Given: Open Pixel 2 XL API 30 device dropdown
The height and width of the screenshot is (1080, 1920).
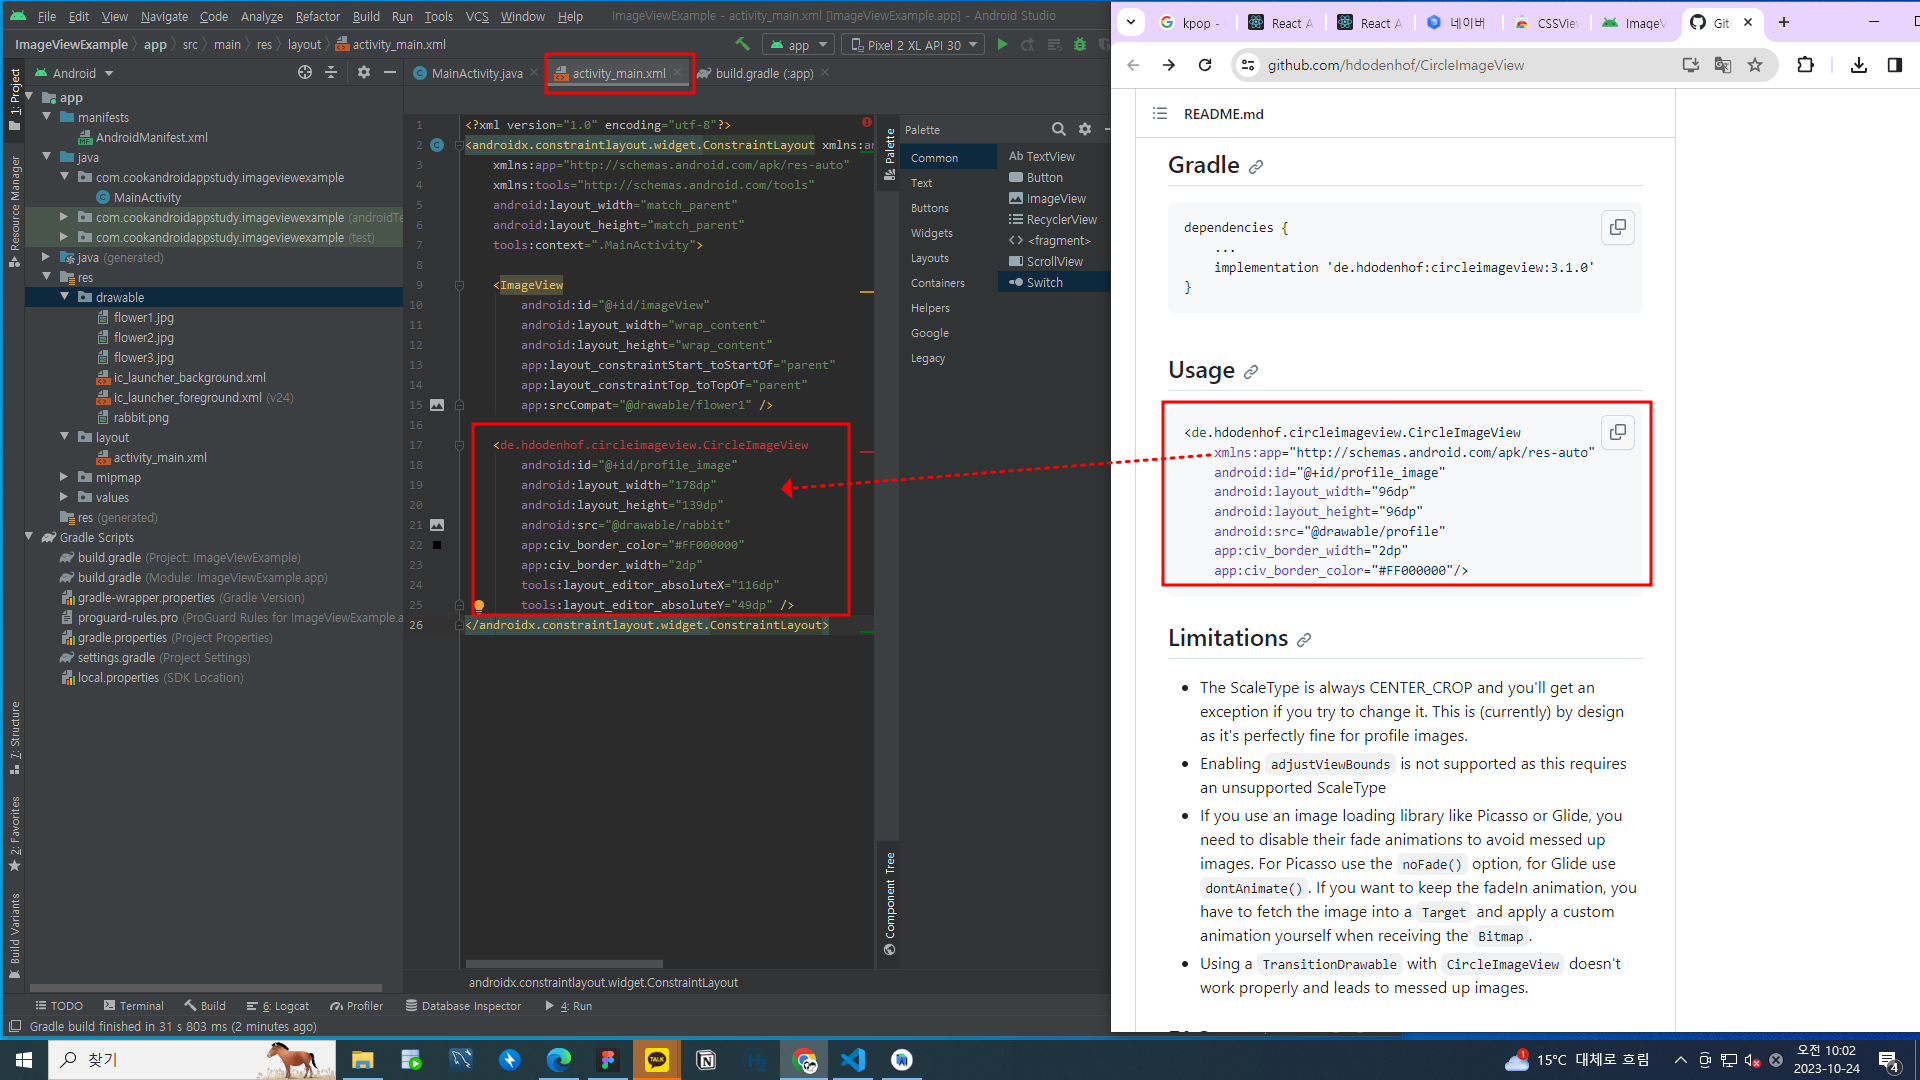Looking at the screenshot, I should tap(913, 44).
